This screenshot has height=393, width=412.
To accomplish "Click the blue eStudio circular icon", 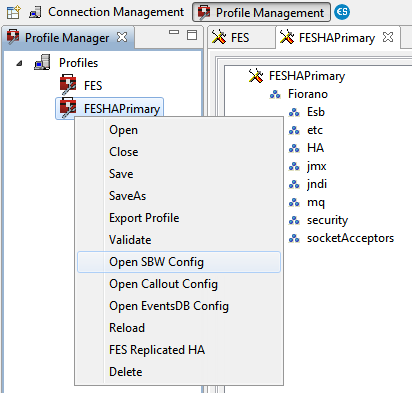I will coord(342,12).
